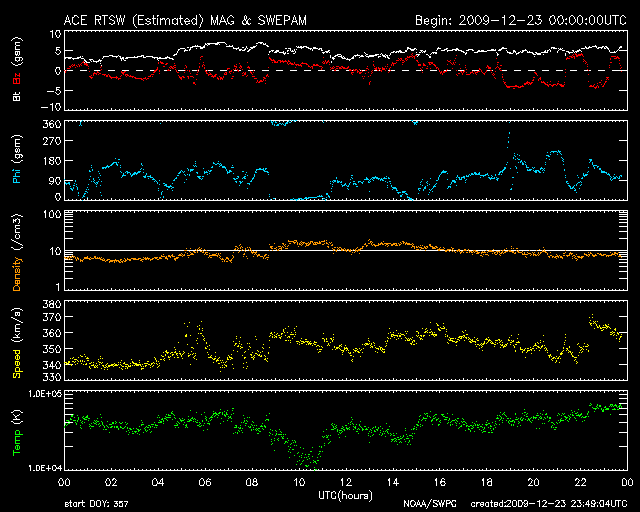Click the "350" tick on the Speed axis
The height and width of the screenshot is (512, 640).
coord(52,349)
